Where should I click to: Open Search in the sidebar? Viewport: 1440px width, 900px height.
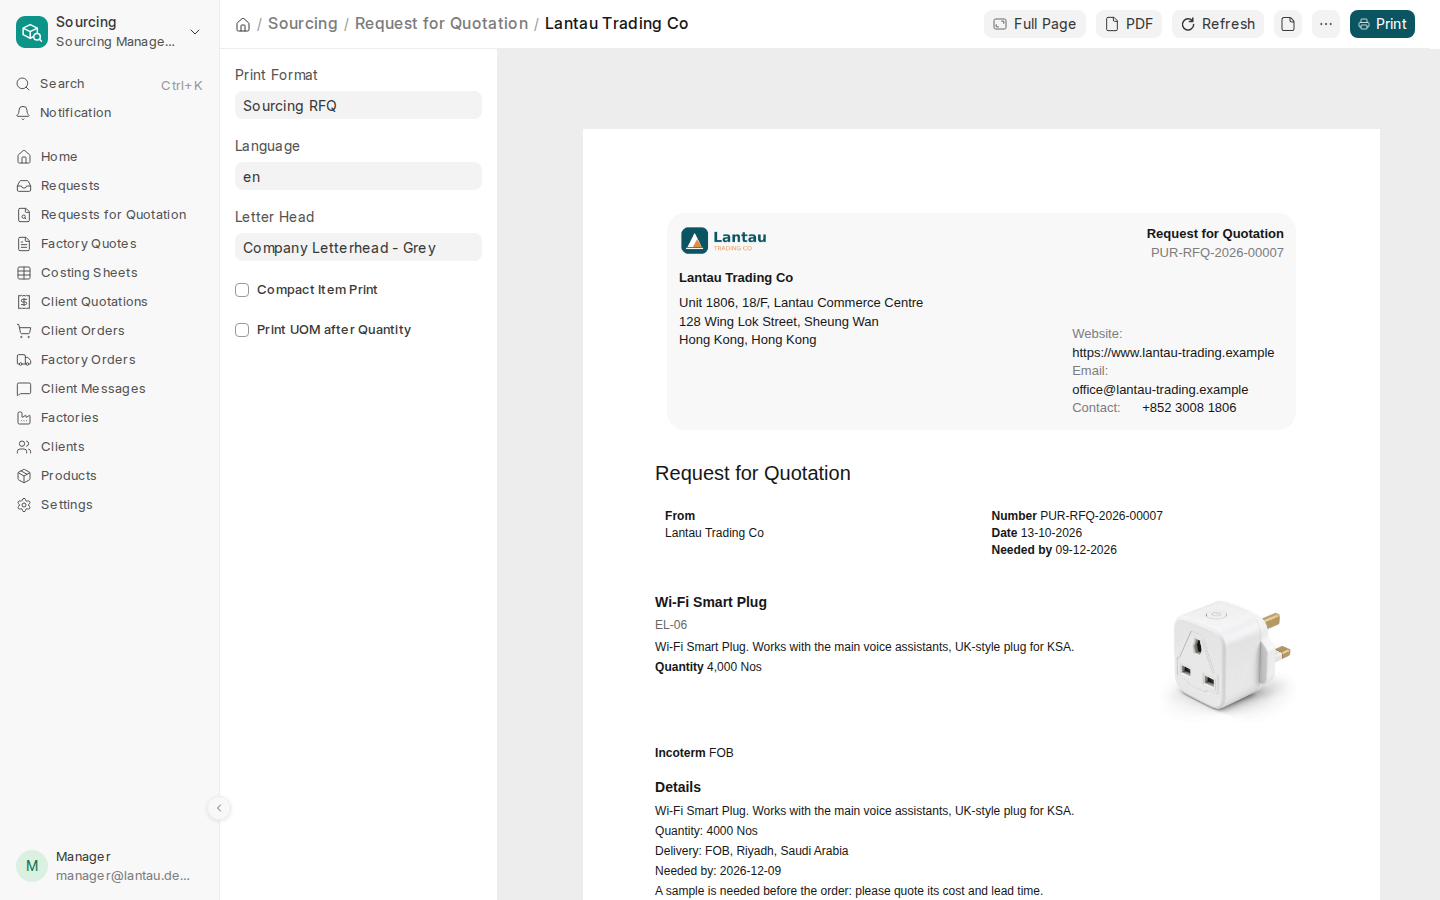(x=109, y=84)
